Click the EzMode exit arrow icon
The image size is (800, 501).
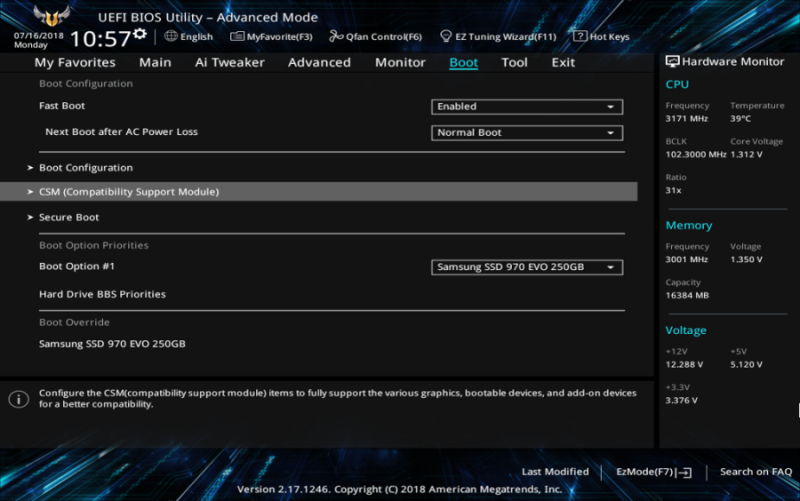[x=684, y=472]
